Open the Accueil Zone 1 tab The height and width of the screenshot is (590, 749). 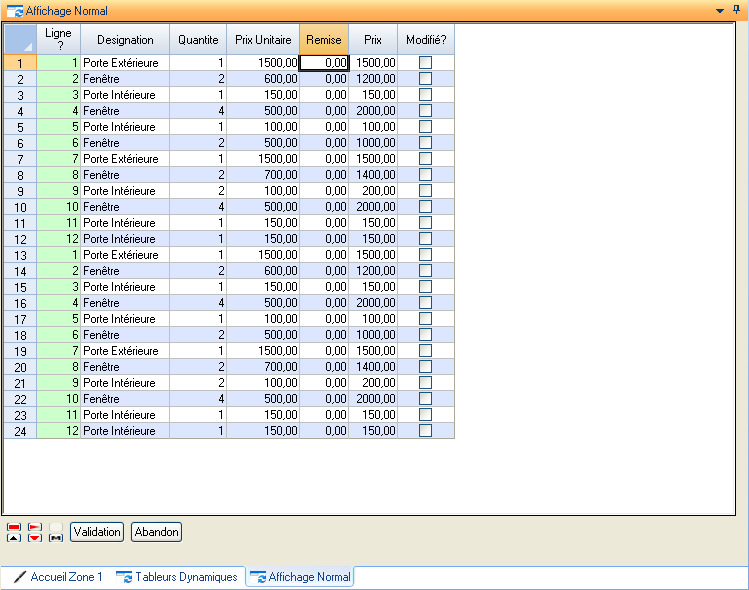[58, 577]
